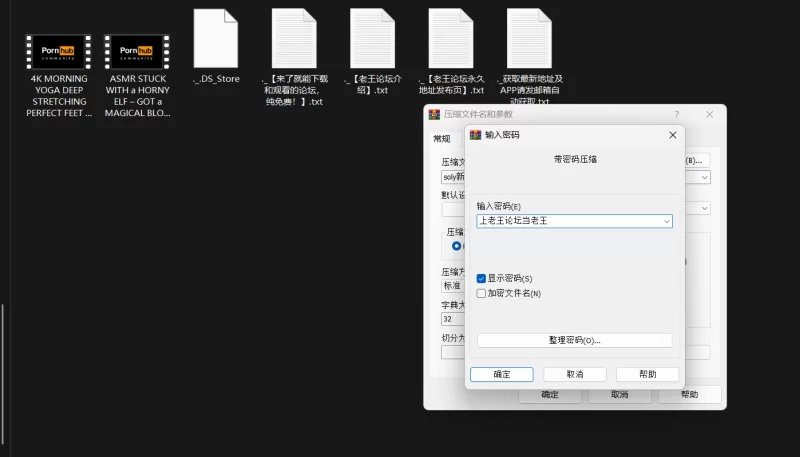
Task: Open the 压缩方式 标准 dropdown
Action: pos(452,286)
